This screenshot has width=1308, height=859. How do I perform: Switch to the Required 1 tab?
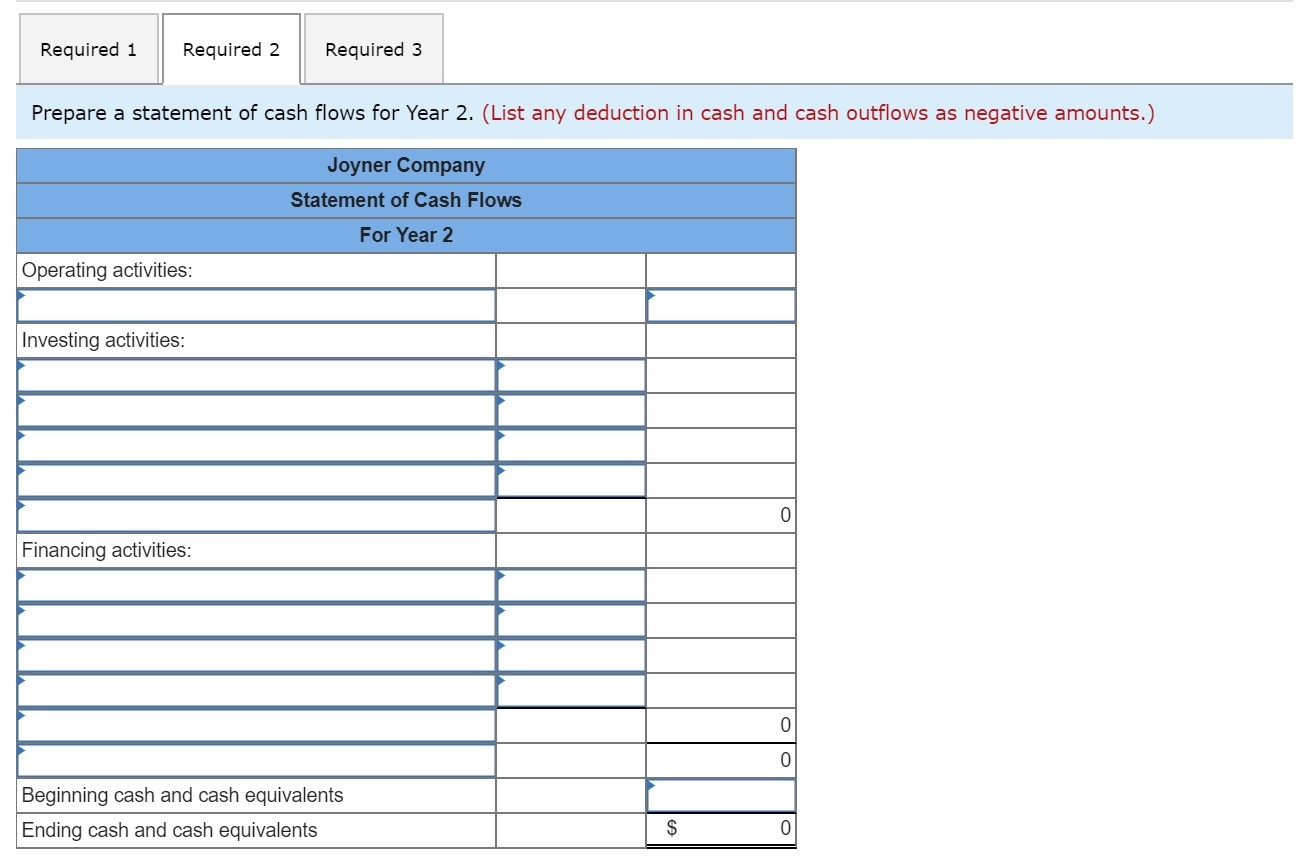click(88, 48)
